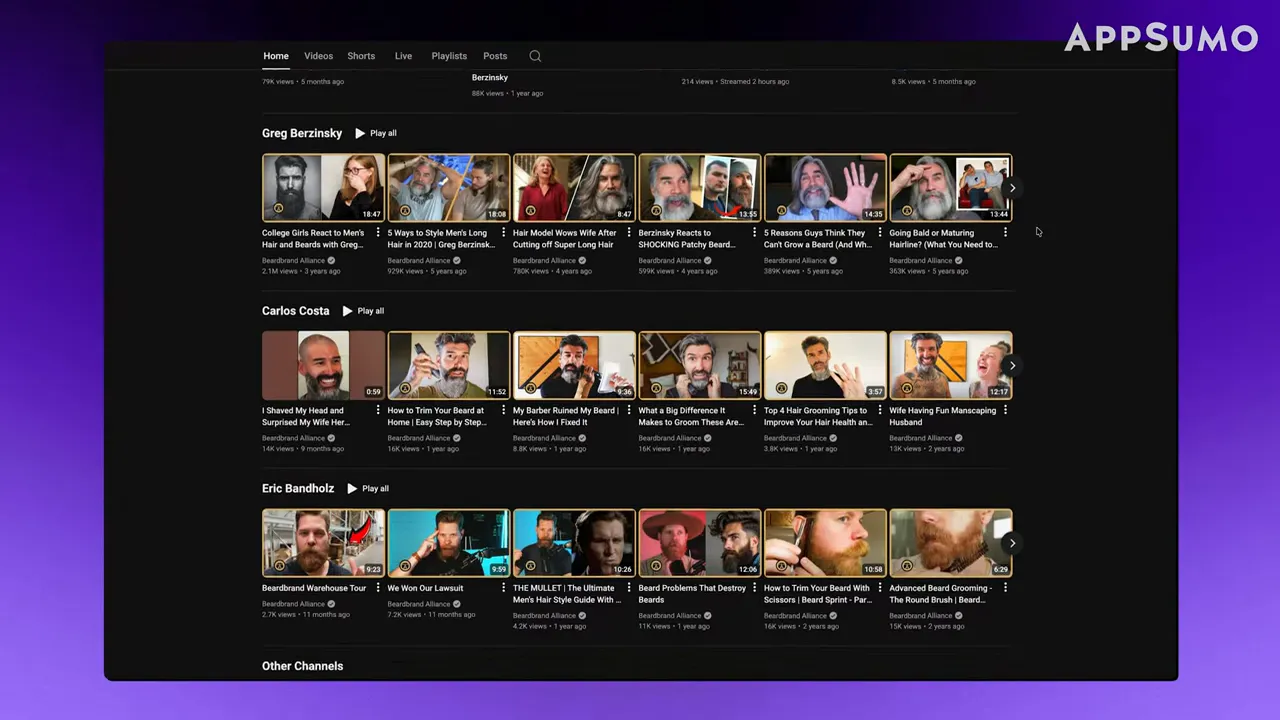Switch to the Videos tab
The image size is (1280, 720).
click(318, 56)
